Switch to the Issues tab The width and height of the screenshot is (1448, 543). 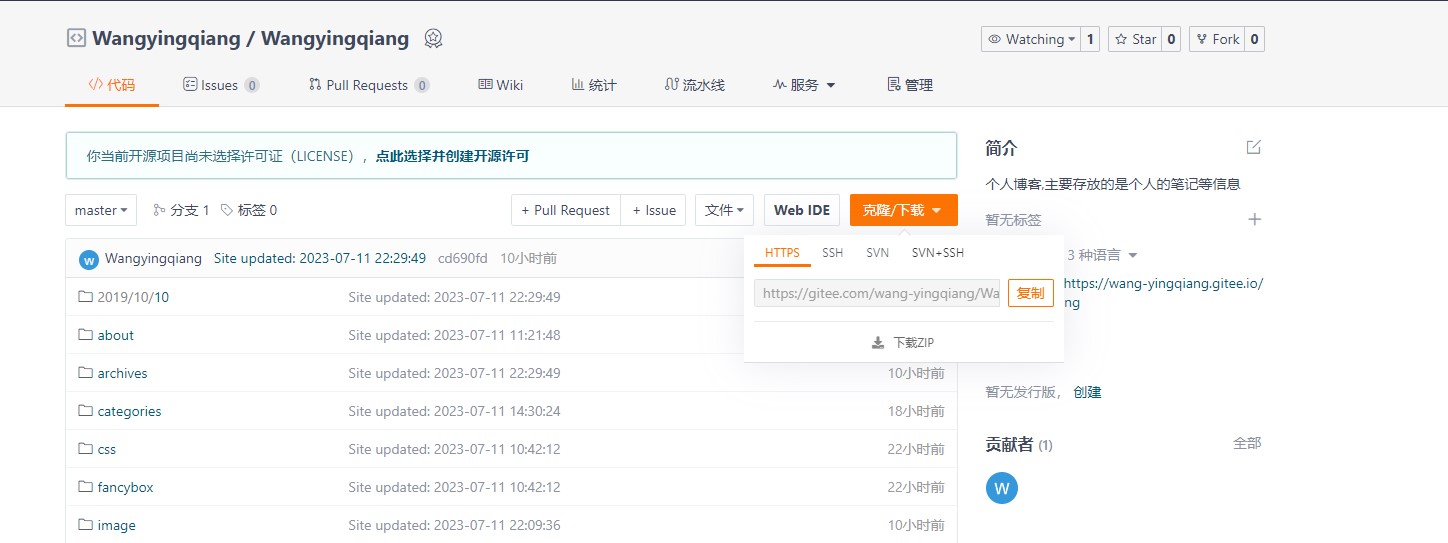220,85
